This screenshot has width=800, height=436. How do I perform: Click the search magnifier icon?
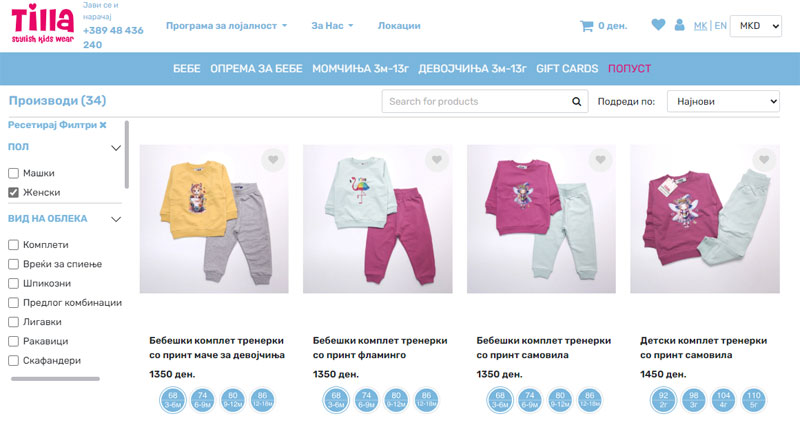pos(577,101)
